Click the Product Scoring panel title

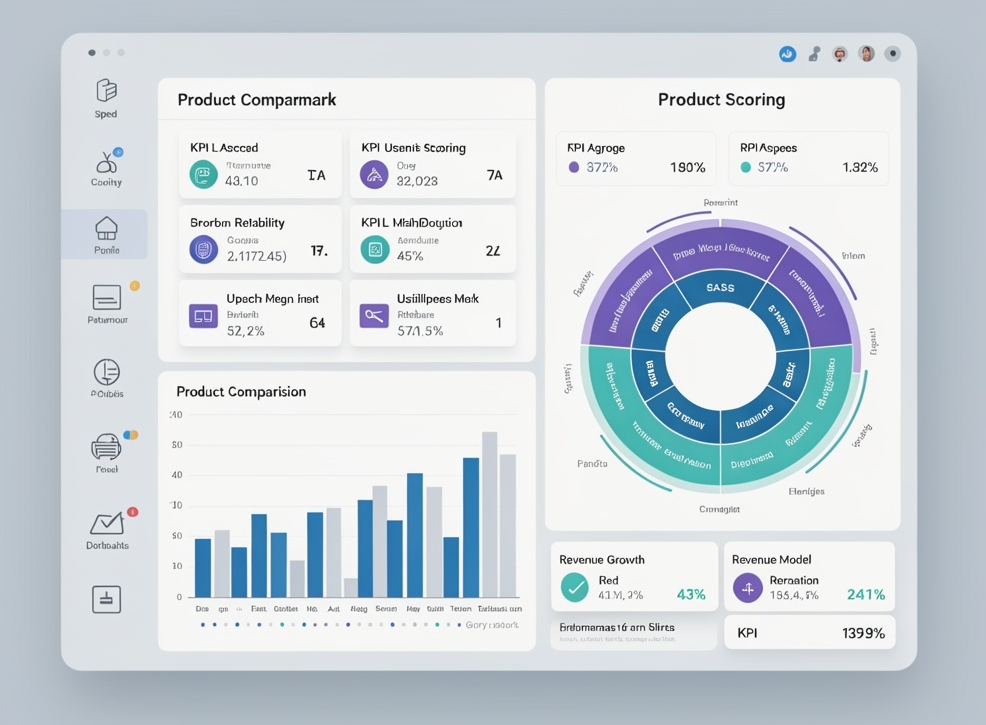(x=721, y=100)
